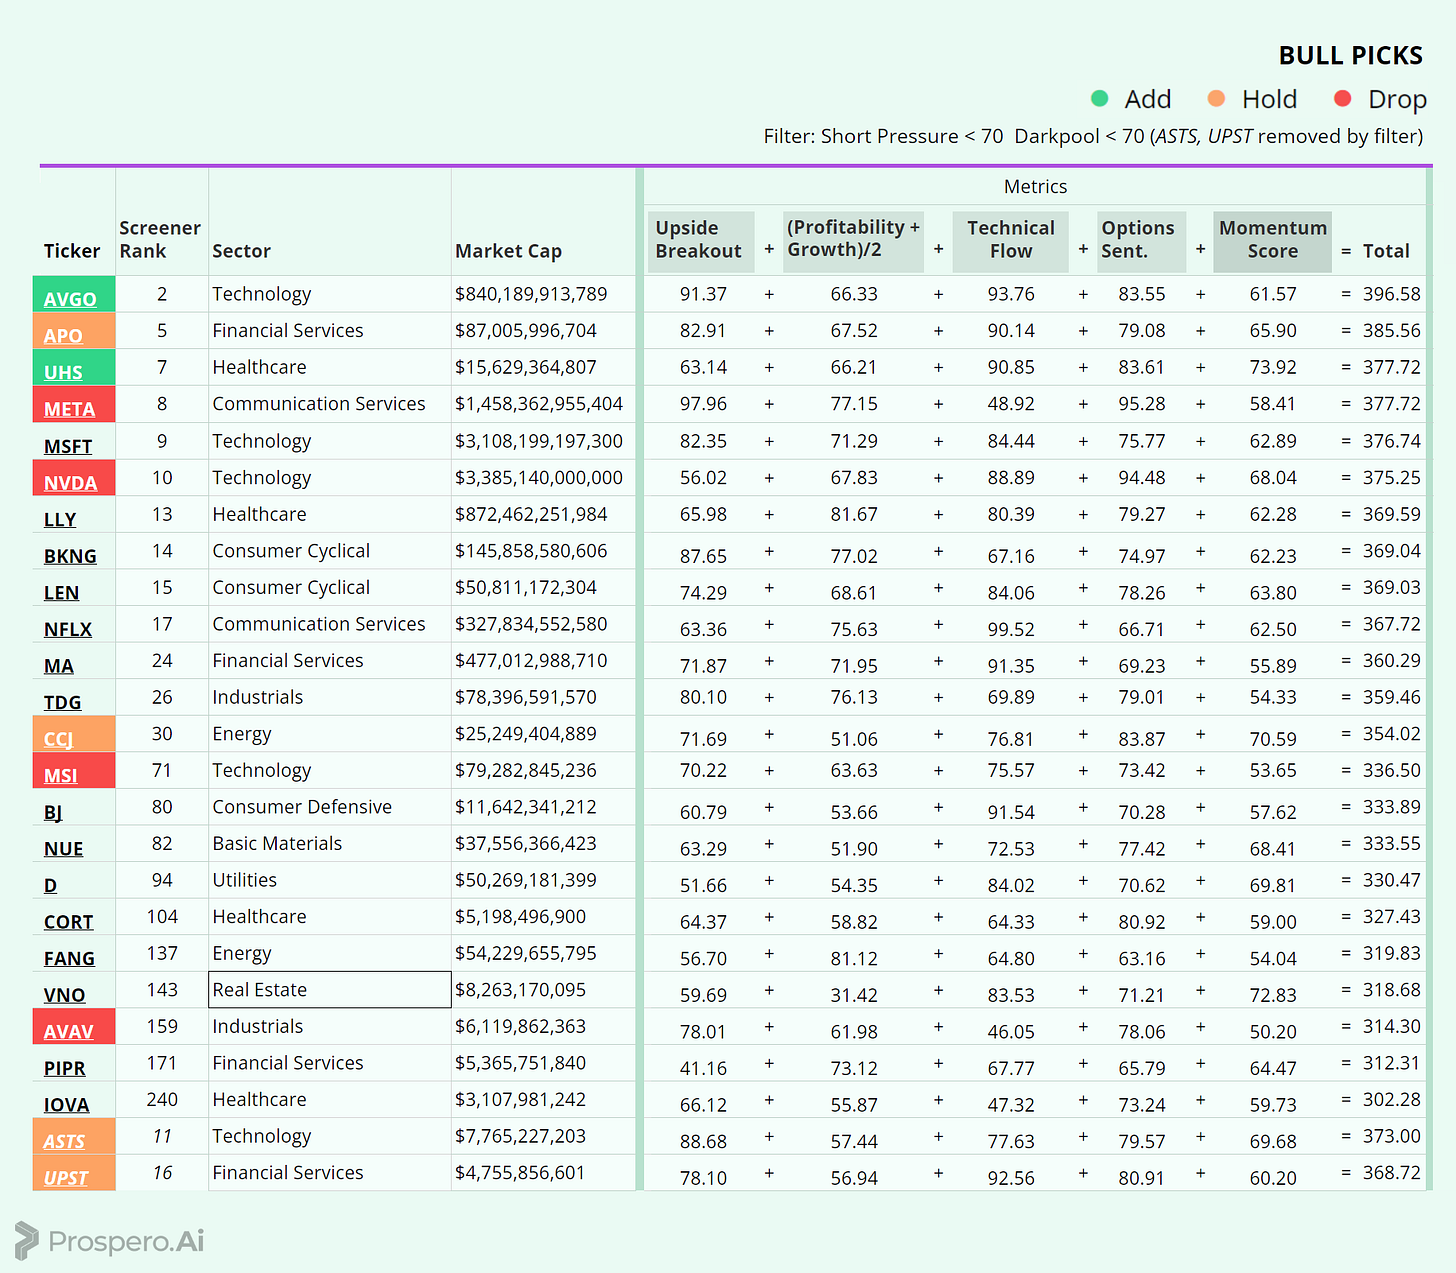Viewport: 1456px width, 1273px height.
Task: Open the MA ticker link
Action: (x=59, y=666)
